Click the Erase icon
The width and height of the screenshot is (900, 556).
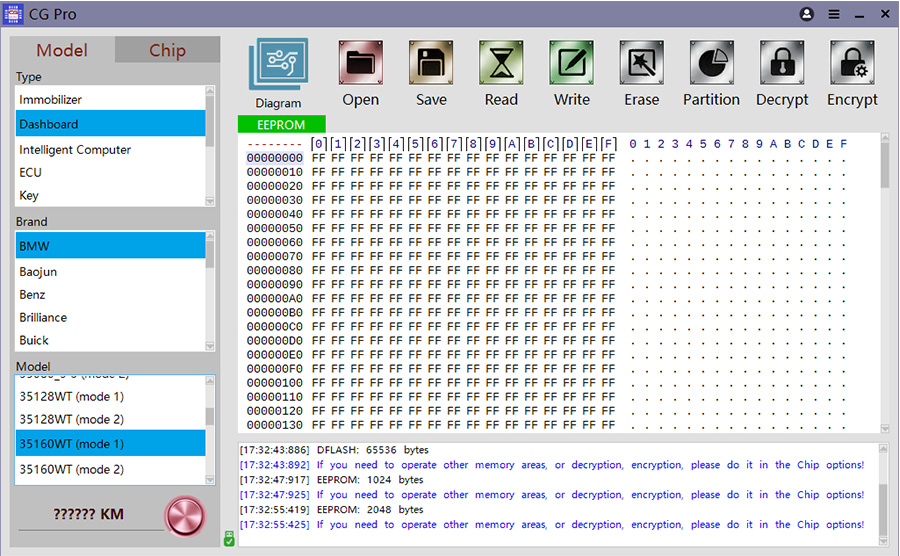click(642, 63)
